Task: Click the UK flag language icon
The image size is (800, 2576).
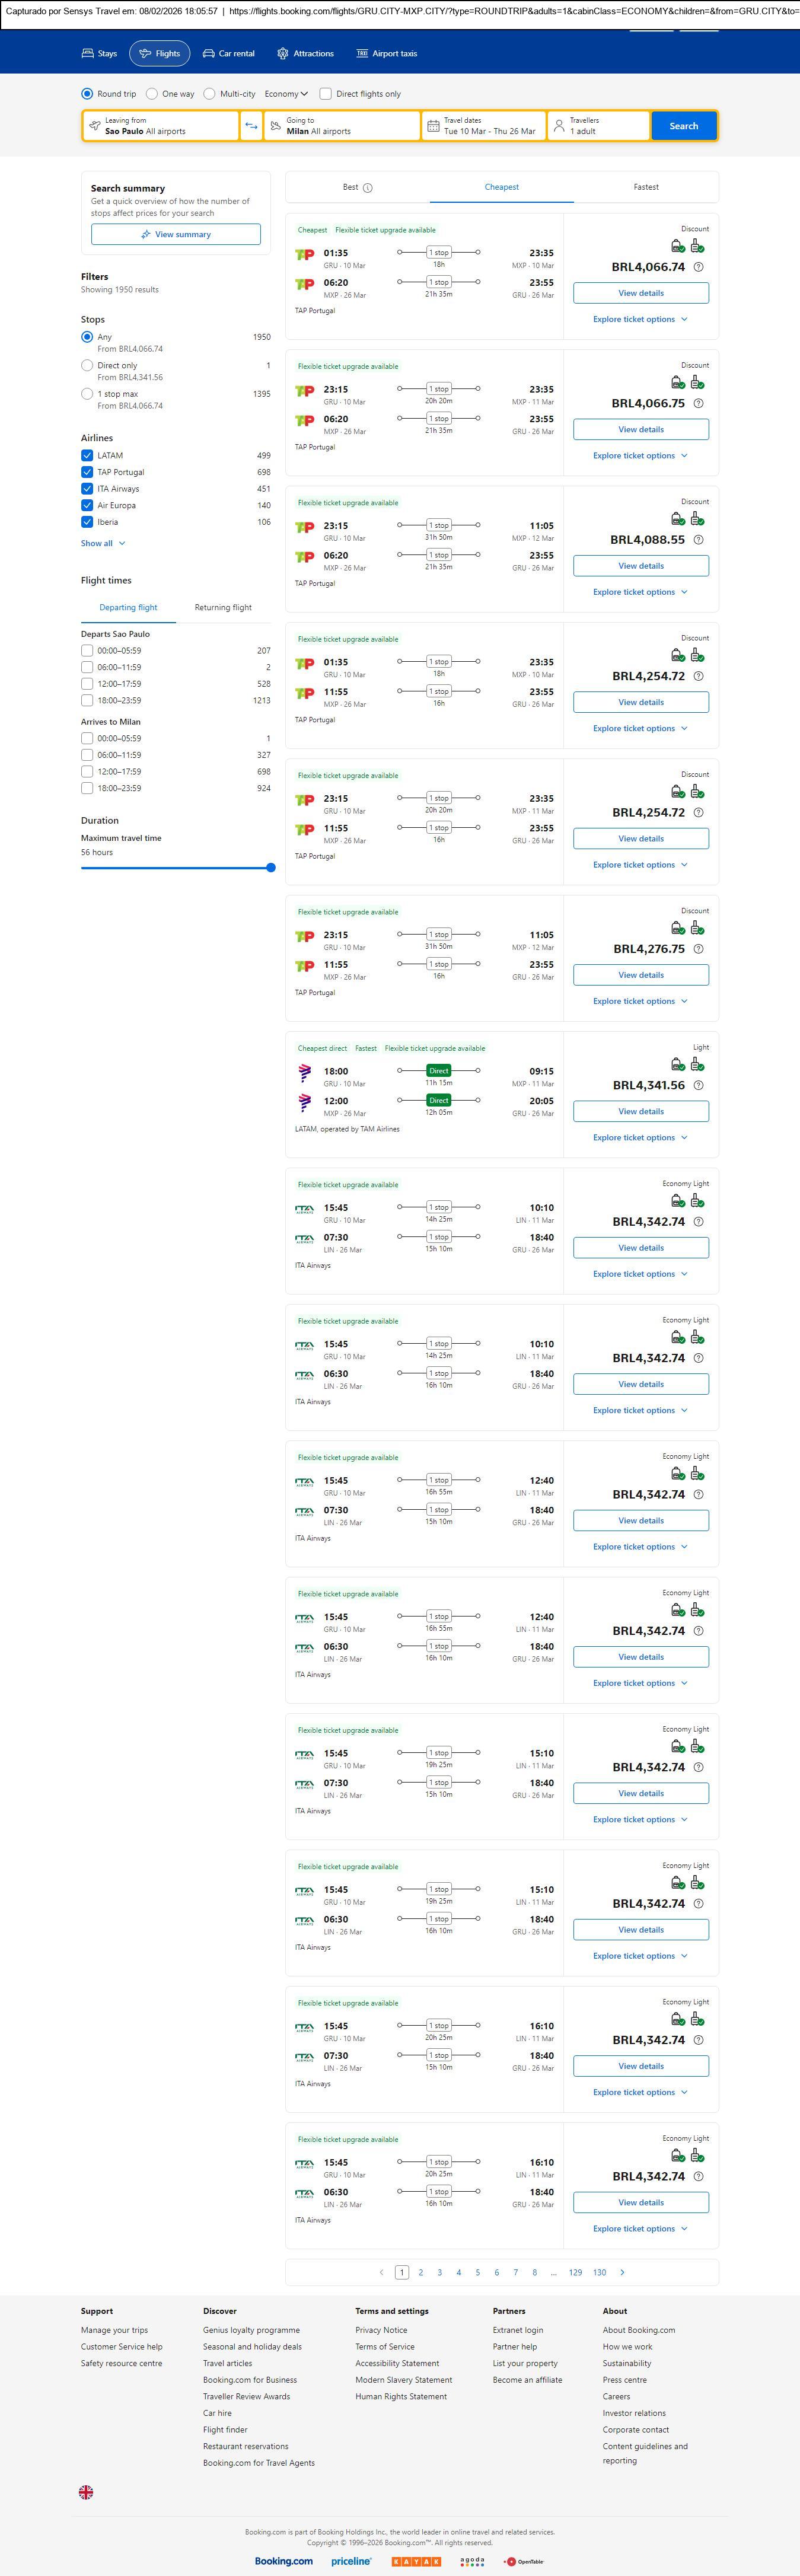Action: coord(86,2492)
